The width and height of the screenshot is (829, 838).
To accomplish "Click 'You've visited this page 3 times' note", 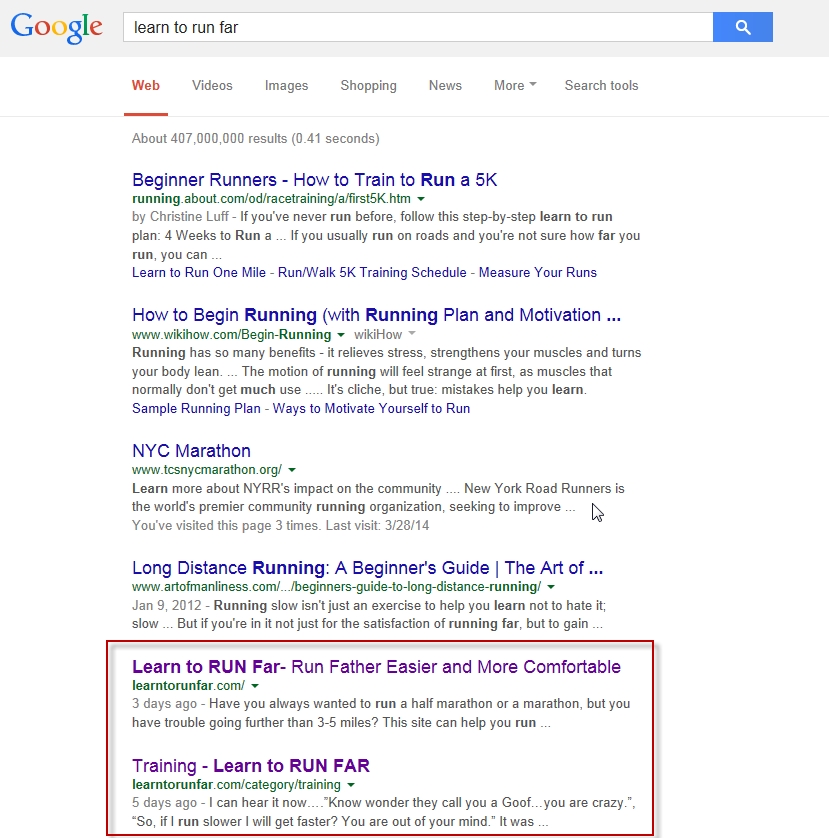I will [280, 525].
